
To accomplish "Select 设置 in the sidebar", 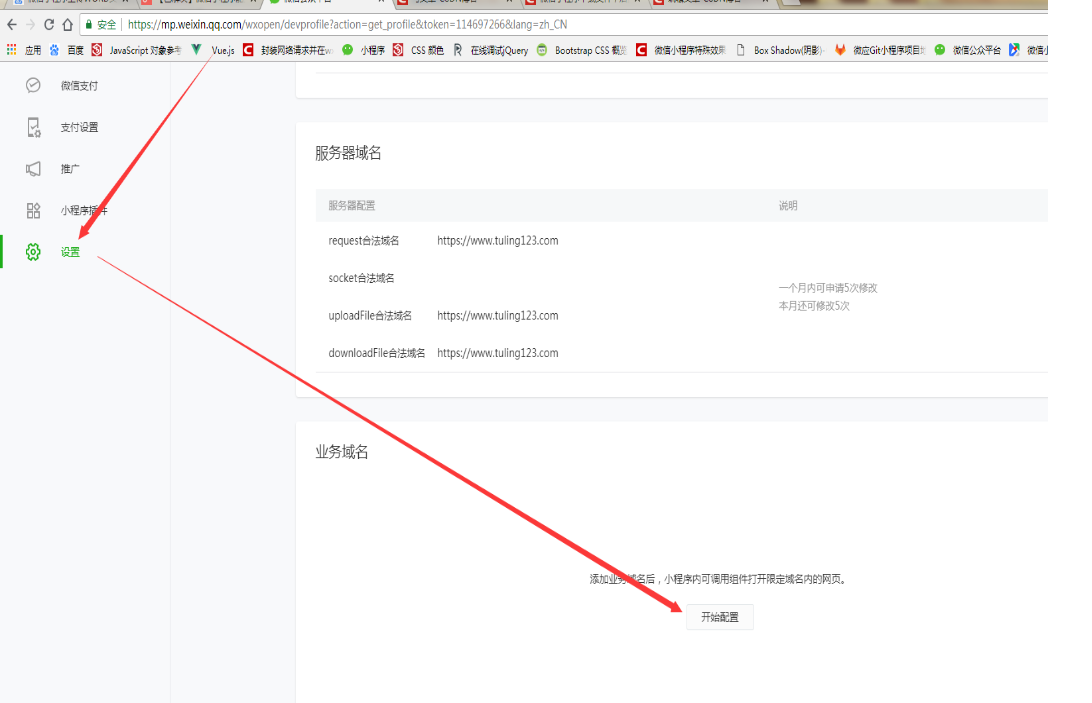I will tap(70, 252).
